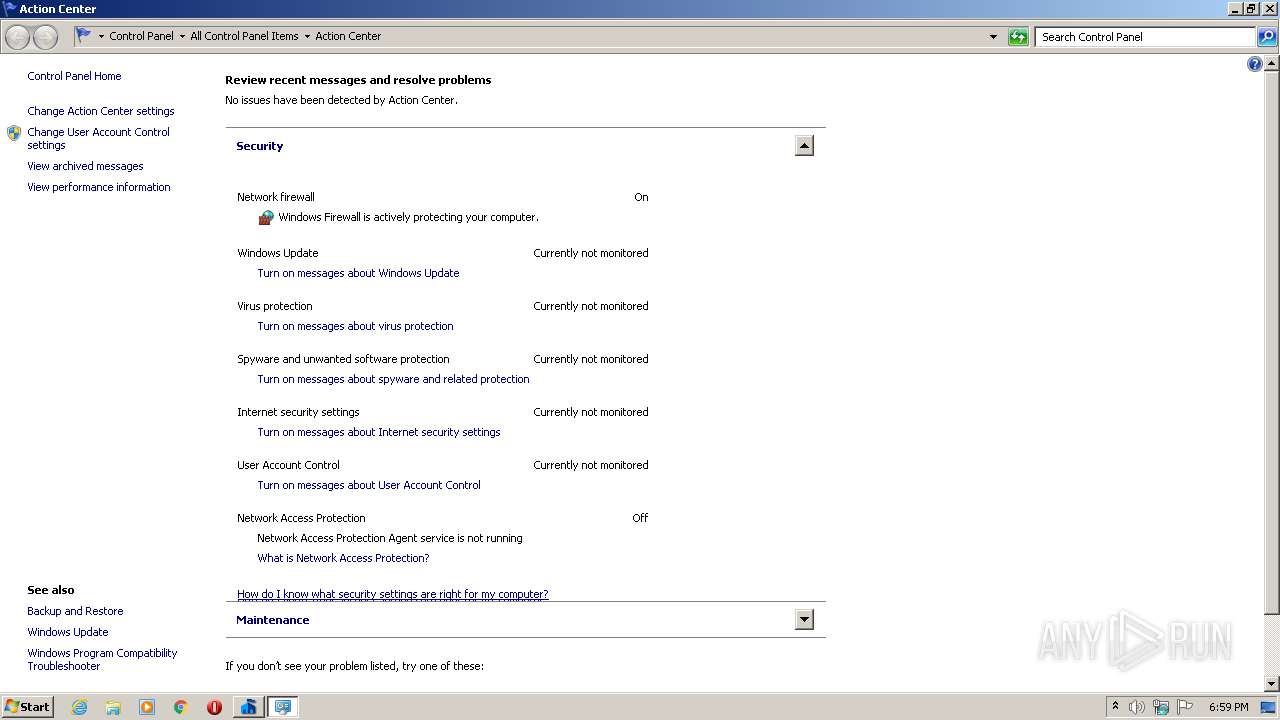This screenshot has width=1280, height=720.
Task: Click the active Action Center taskbar button
Action: pyautogui.click(x=283, y=707)
